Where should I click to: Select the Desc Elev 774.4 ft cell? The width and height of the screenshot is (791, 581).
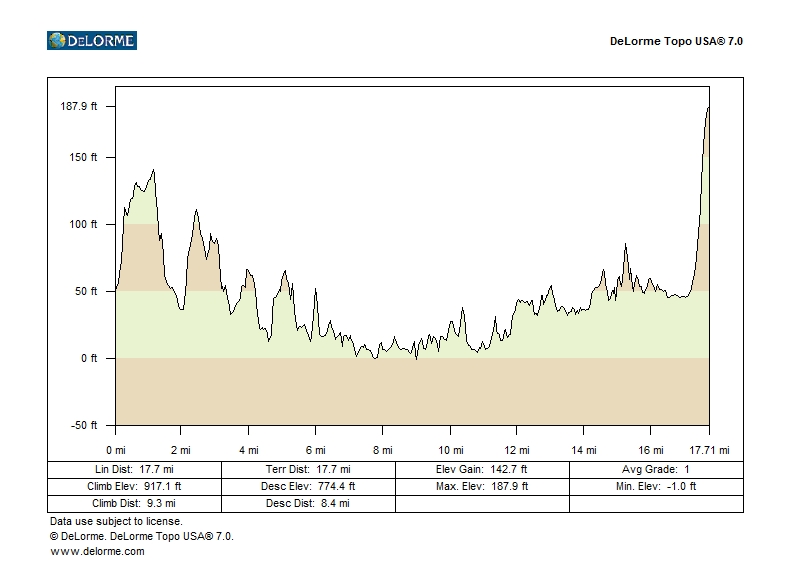[x=308, y=486]
